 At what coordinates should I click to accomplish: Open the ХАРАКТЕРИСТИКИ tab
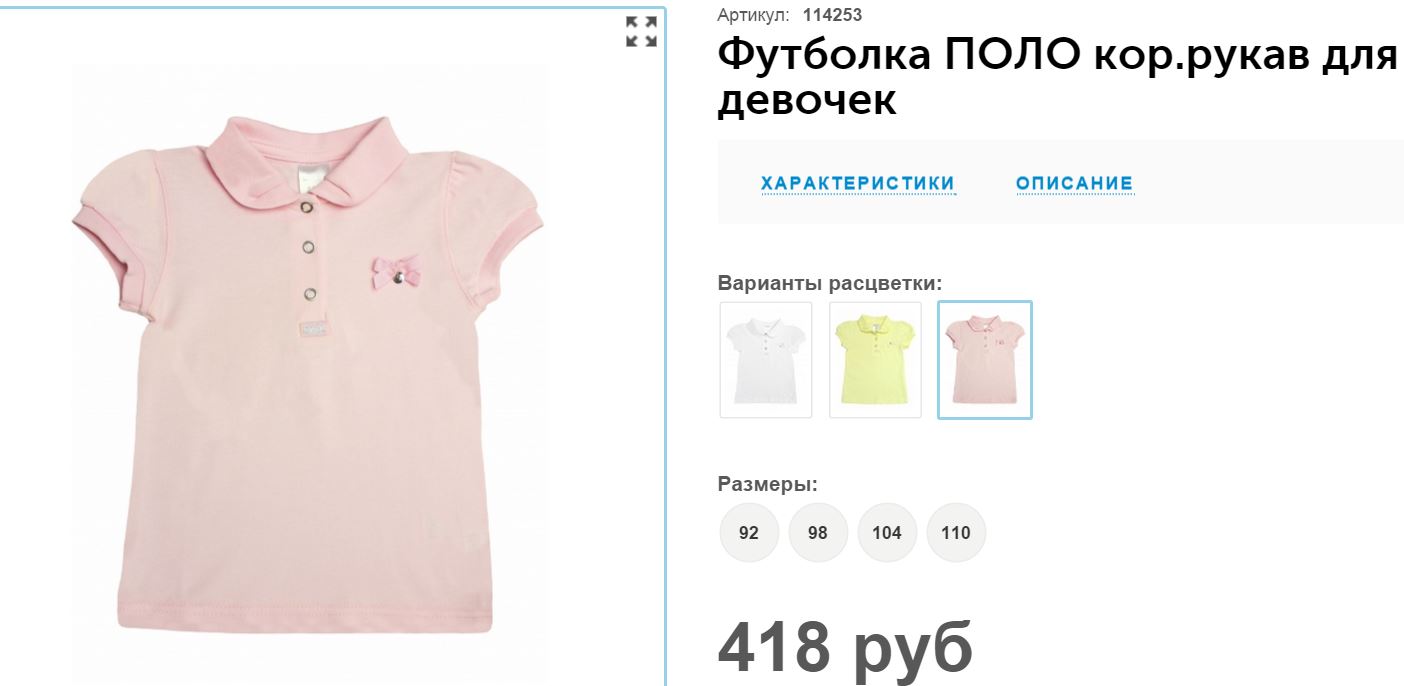[x=858, y=184]
